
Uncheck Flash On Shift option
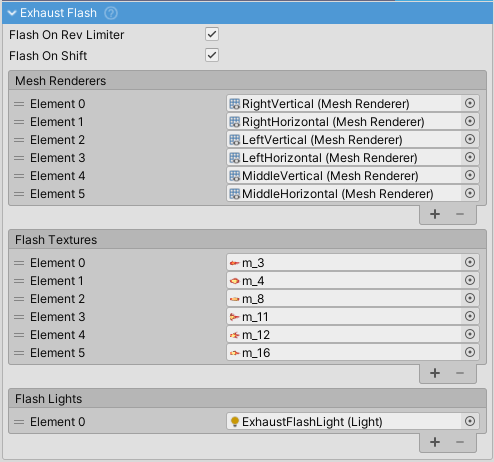(212, 55)
